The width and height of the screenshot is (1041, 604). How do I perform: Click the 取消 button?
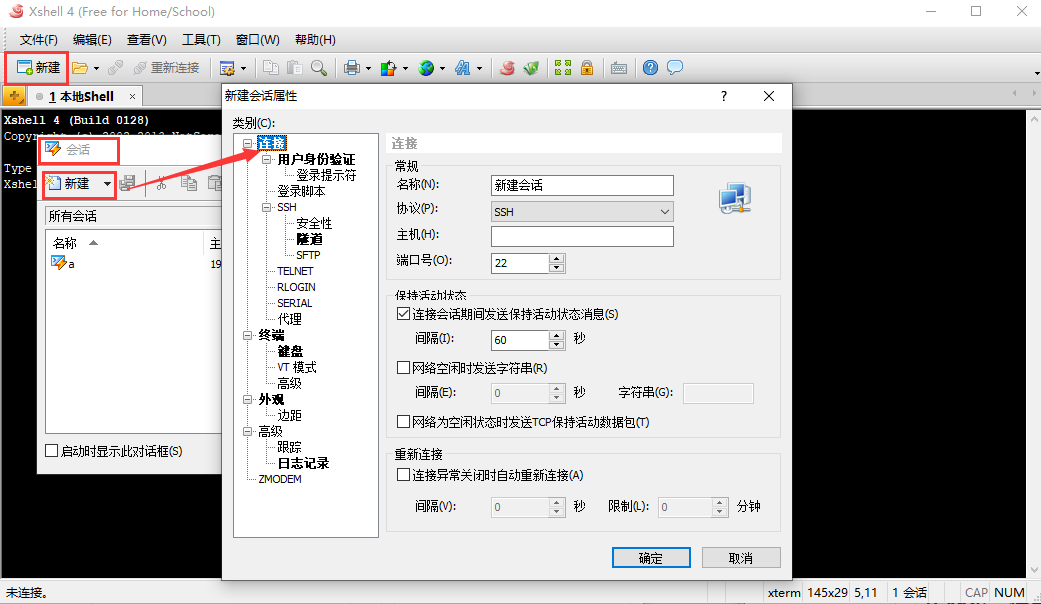tap(741, 558)
